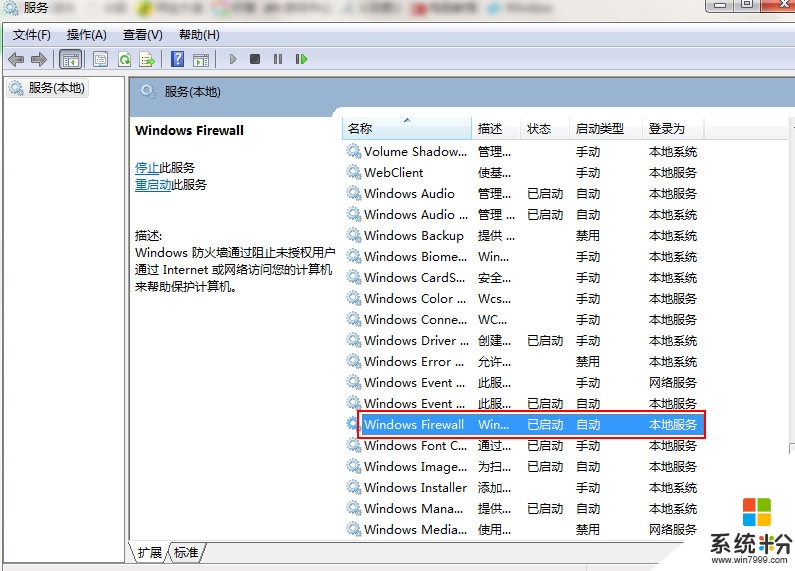795x571 pixels.
Task: Sort by the 启动类型 column header
Action: 606,129
